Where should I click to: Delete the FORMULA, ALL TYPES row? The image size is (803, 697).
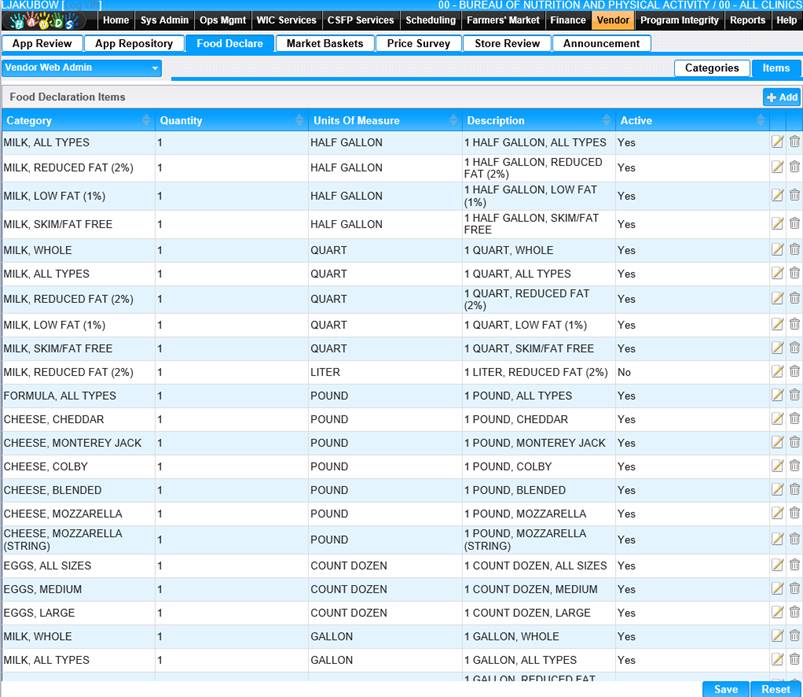click(794, 395)
